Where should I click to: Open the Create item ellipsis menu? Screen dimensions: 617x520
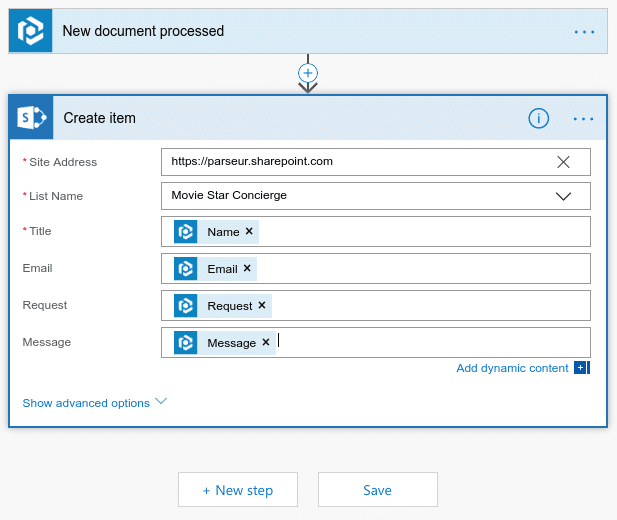click(584, 118)
